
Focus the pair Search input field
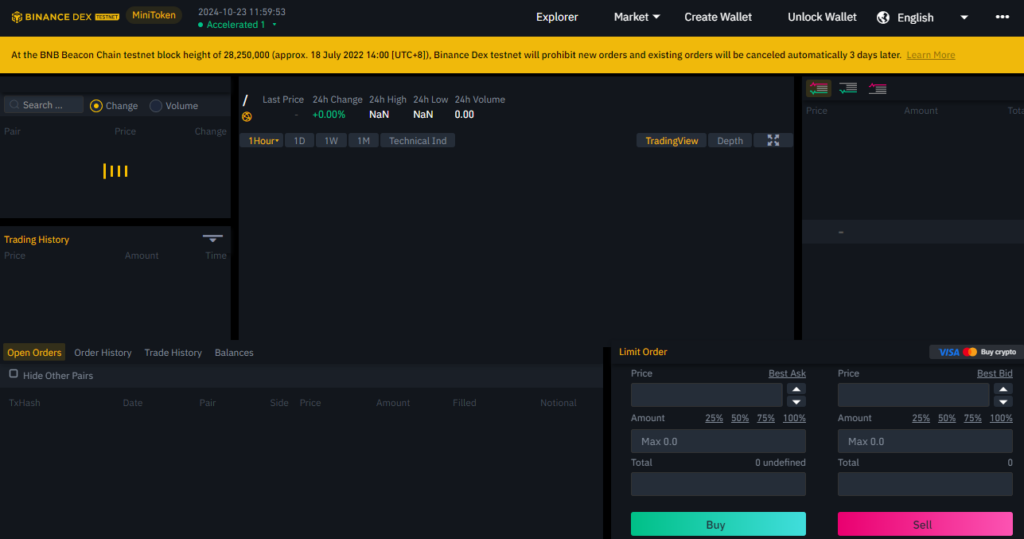44,105
